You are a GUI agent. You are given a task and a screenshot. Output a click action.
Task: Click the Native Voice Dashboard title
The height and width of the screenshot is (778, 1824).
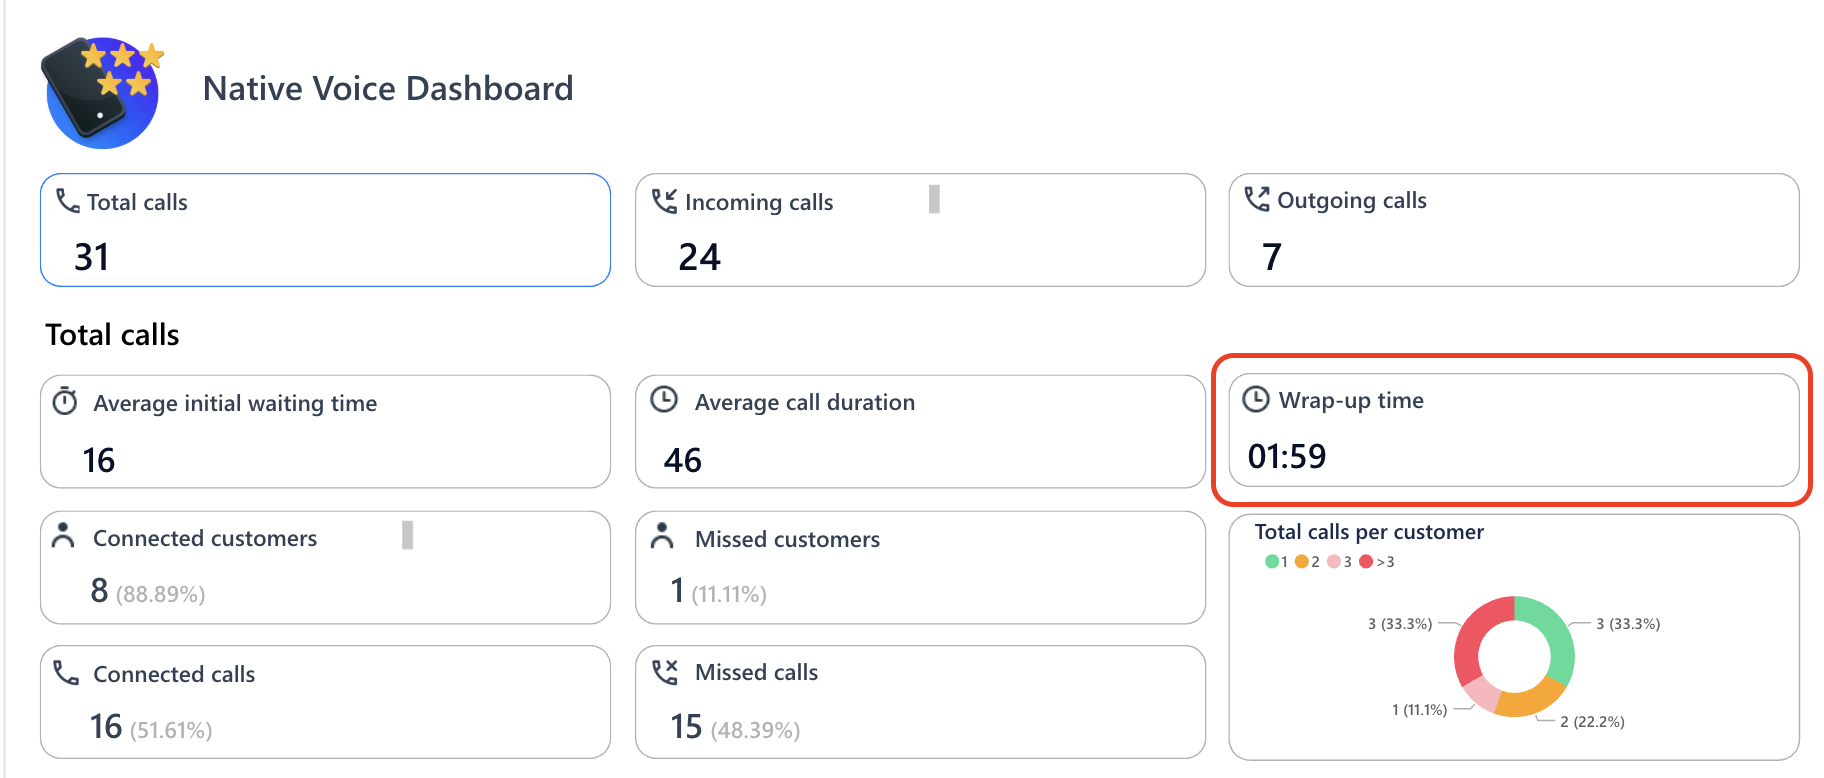[388, 88]
